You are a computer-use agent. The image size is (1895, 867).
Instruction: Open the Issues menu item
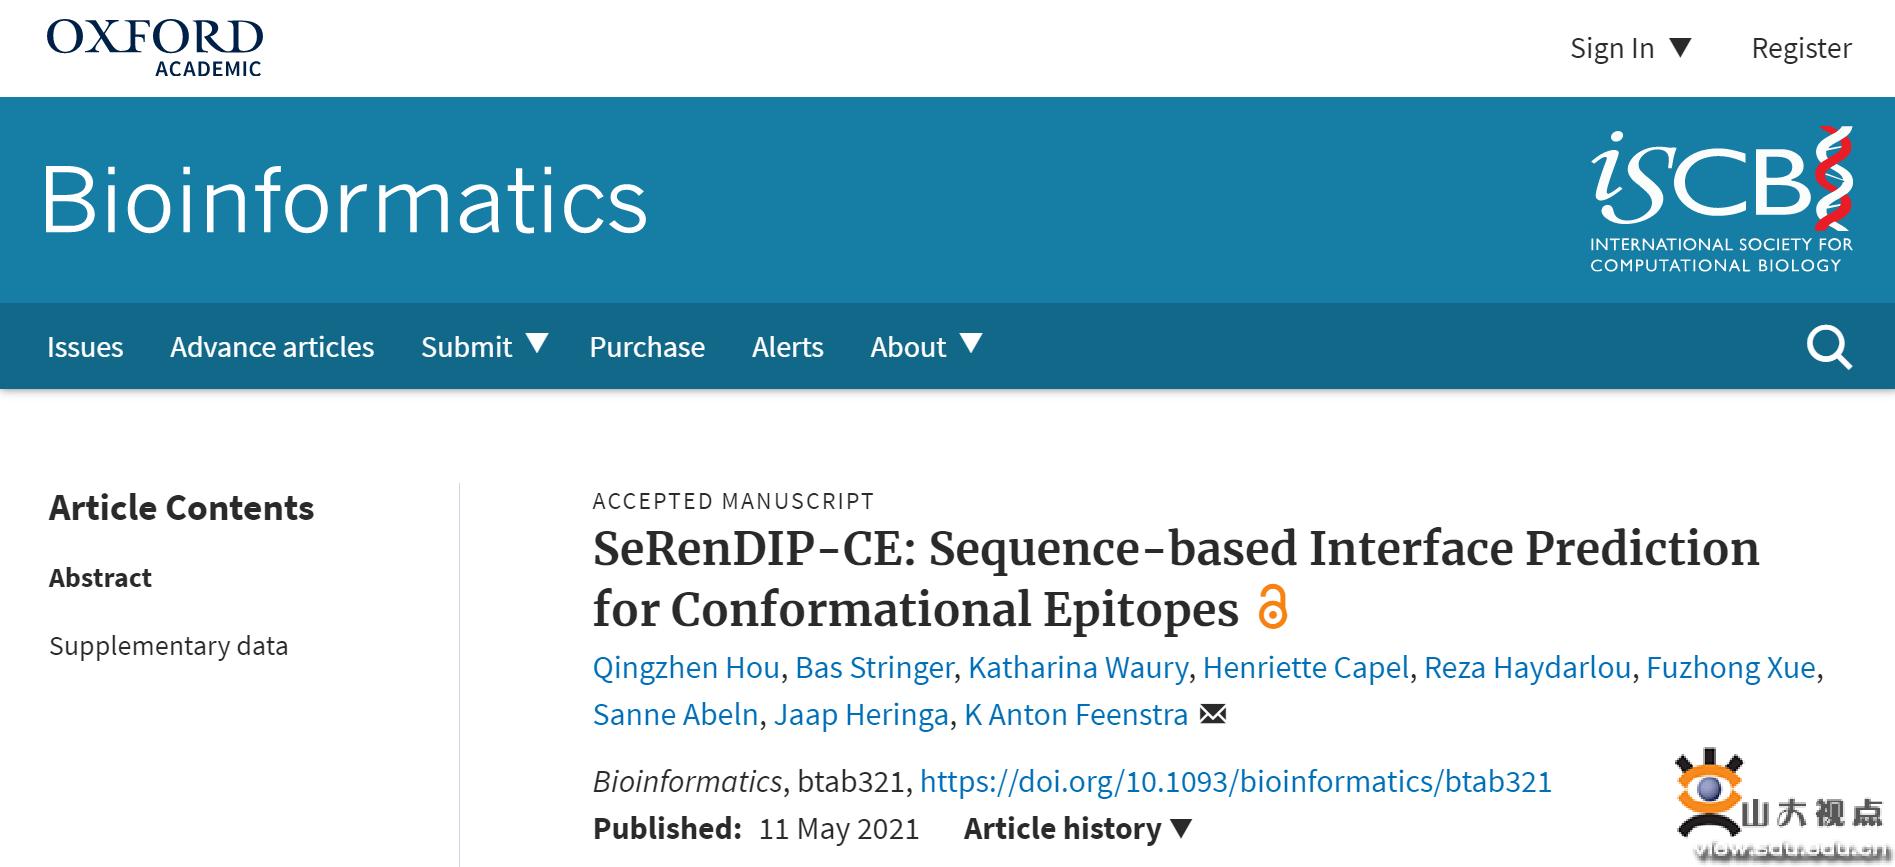coord(85,347)
